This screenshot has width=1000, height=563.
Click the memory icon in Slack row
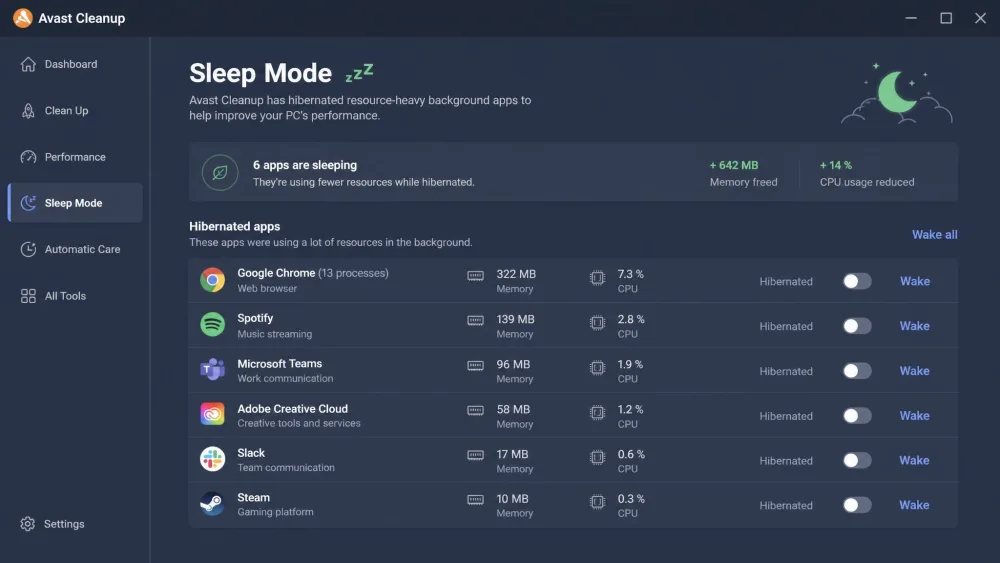tap(475, 455)
